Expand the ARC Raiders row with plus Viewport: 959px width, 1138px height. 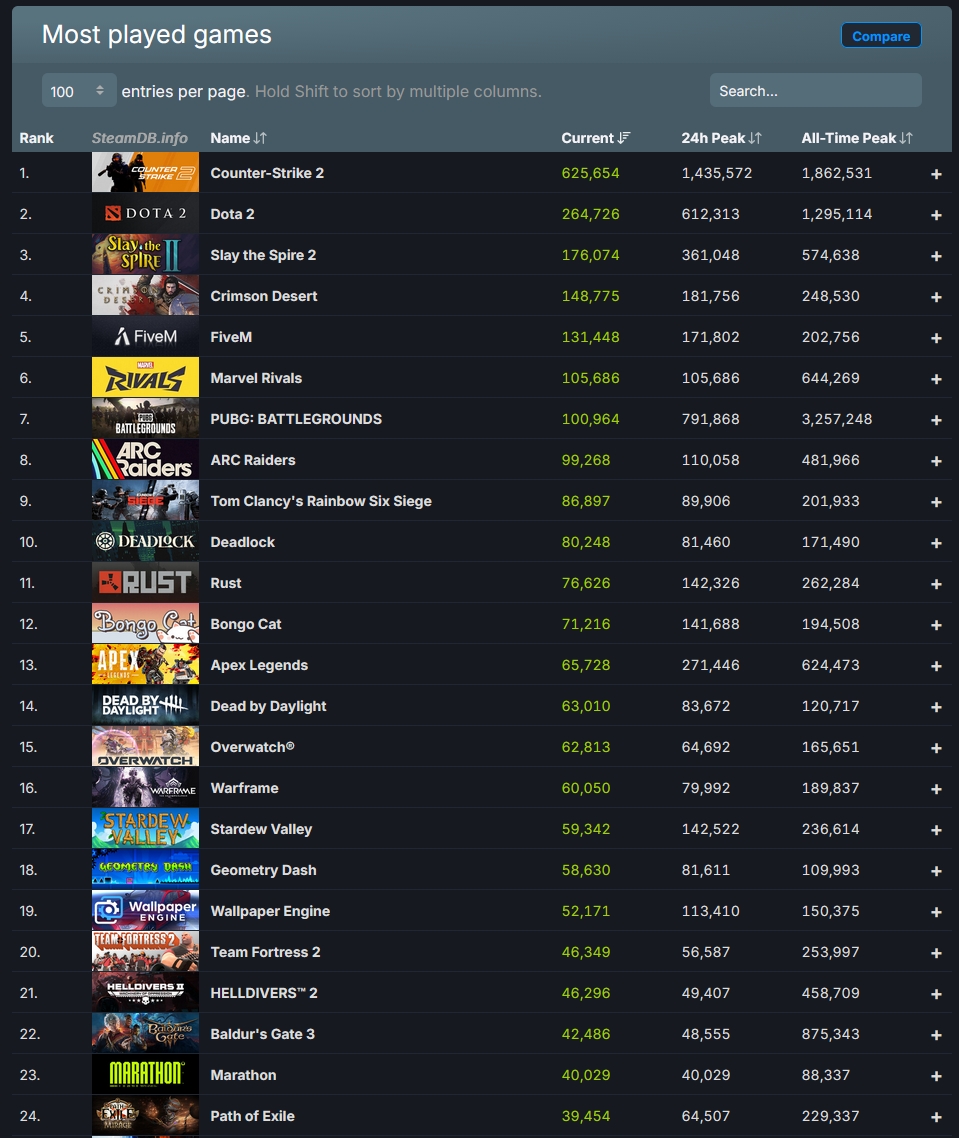[936, 461]
